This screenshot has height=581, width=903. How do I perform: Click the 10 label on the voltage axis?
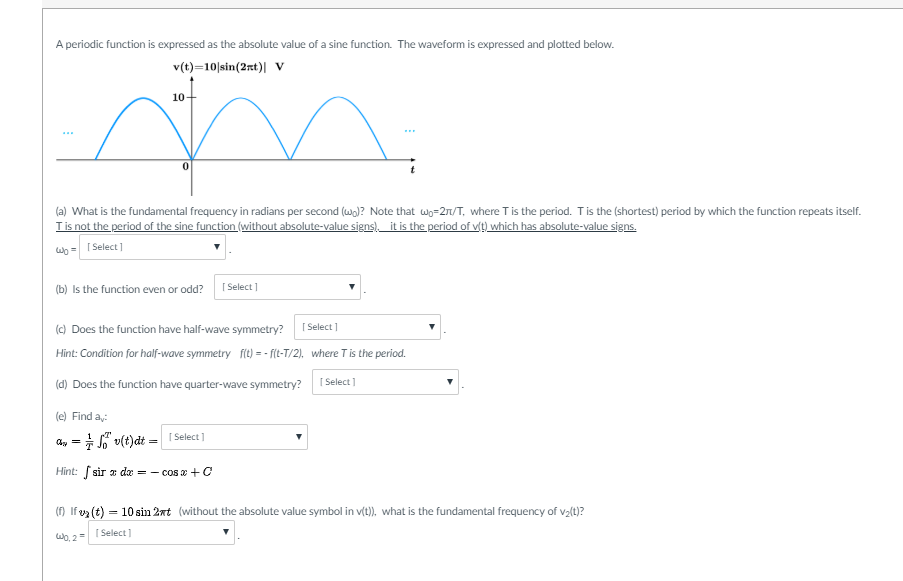(x=176, y=96)
